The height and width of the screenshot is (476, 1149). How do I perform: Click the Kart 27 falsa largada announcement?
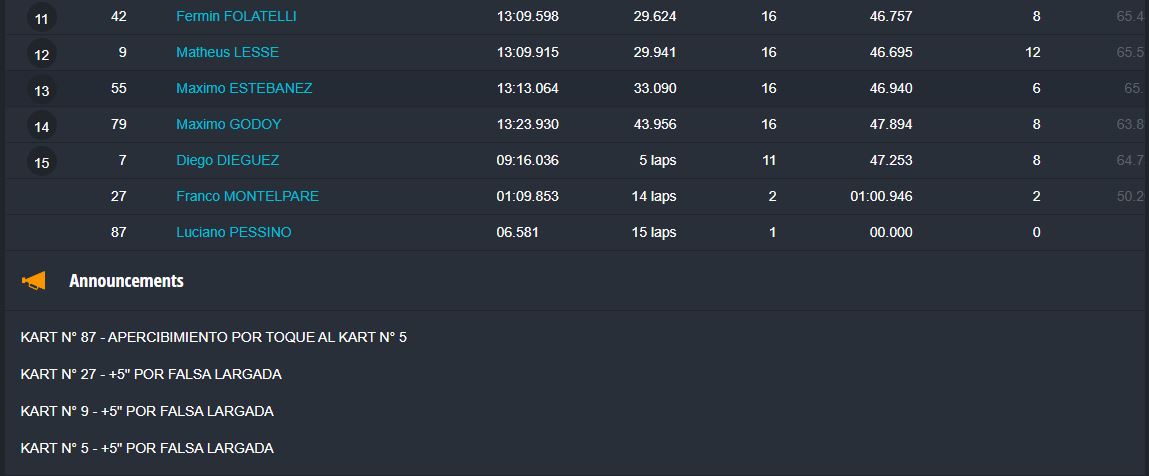151,374
